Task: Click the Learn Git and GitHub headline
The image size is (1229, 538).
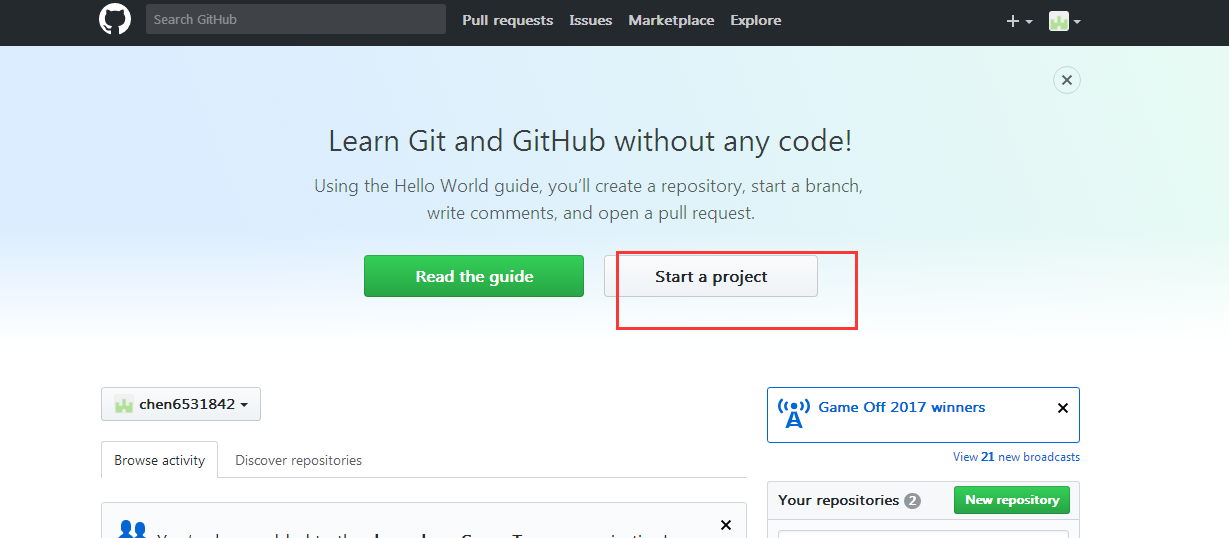Action: (590, 141)
